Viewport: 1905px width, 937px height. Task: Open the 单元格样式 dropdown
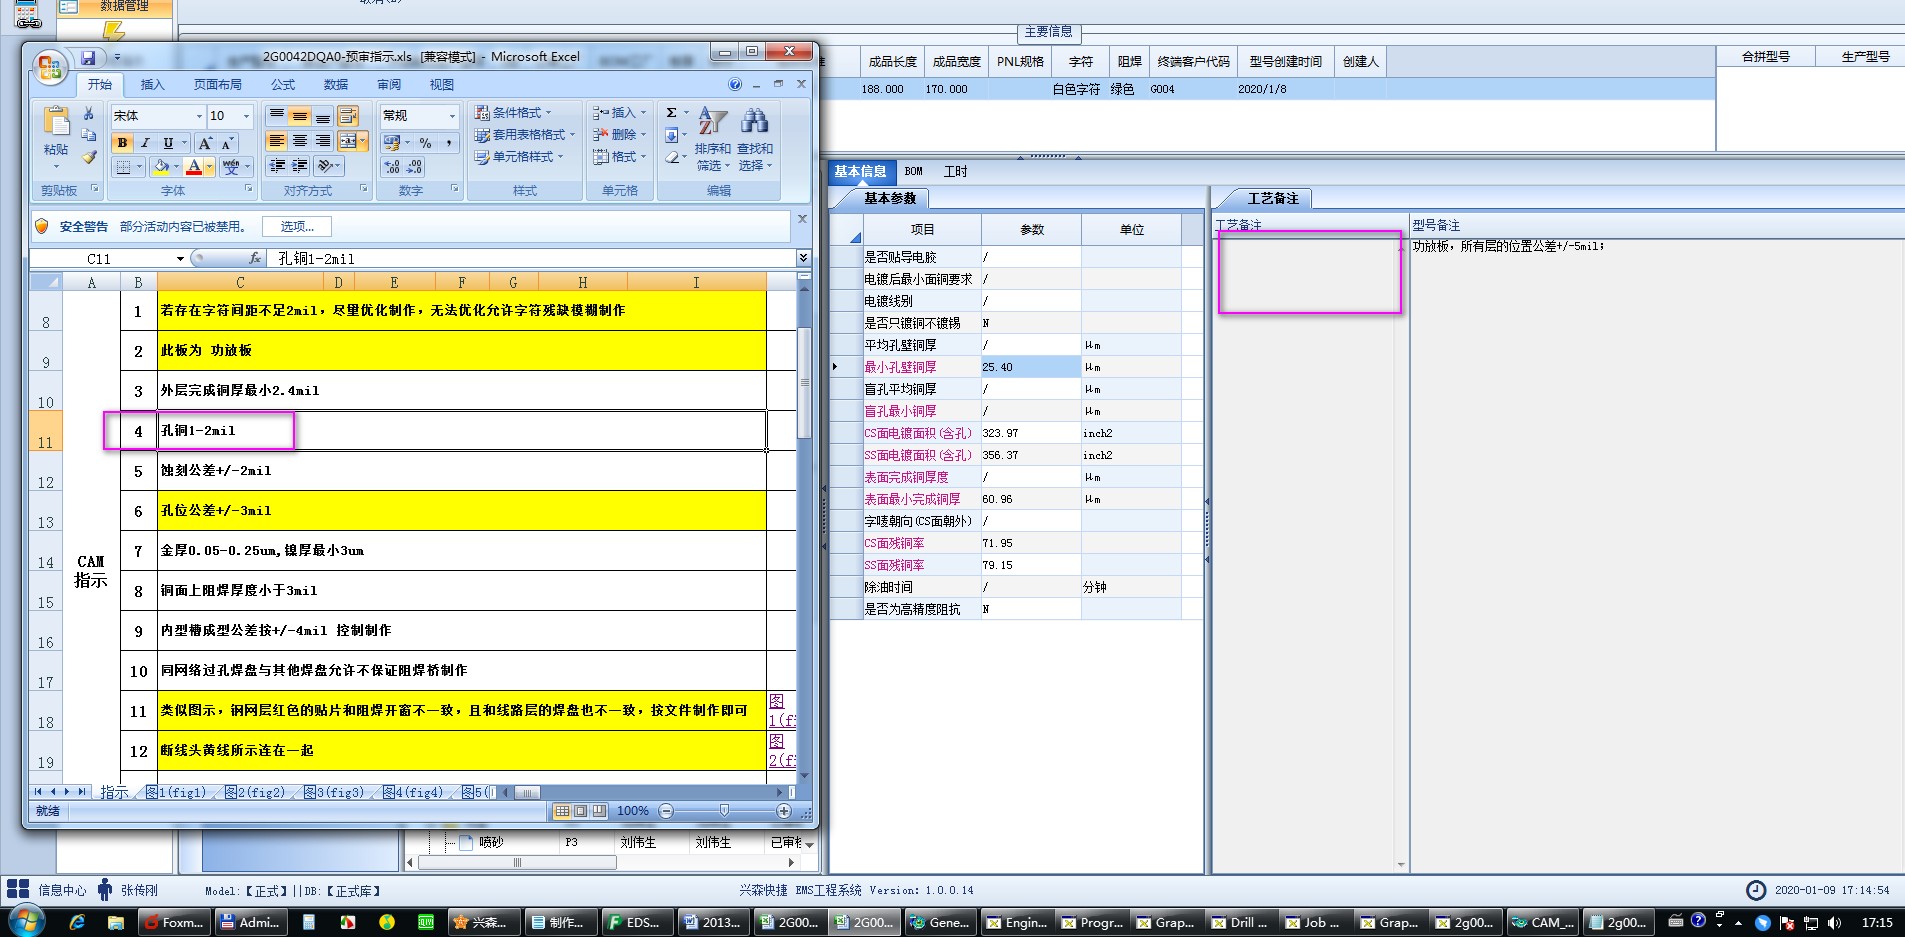coord(519,157)
